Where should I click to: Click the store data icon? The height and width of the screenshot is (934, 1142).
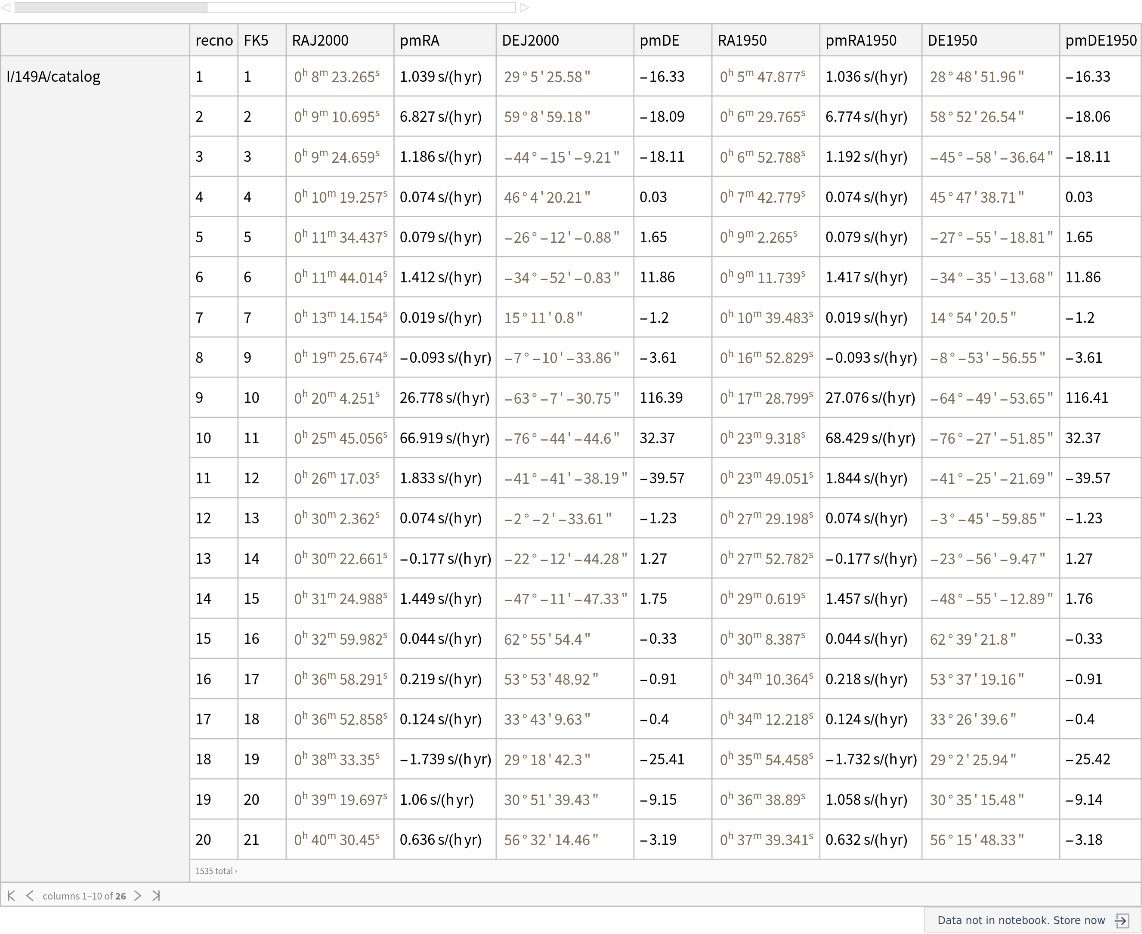(x=1121, y=920)
